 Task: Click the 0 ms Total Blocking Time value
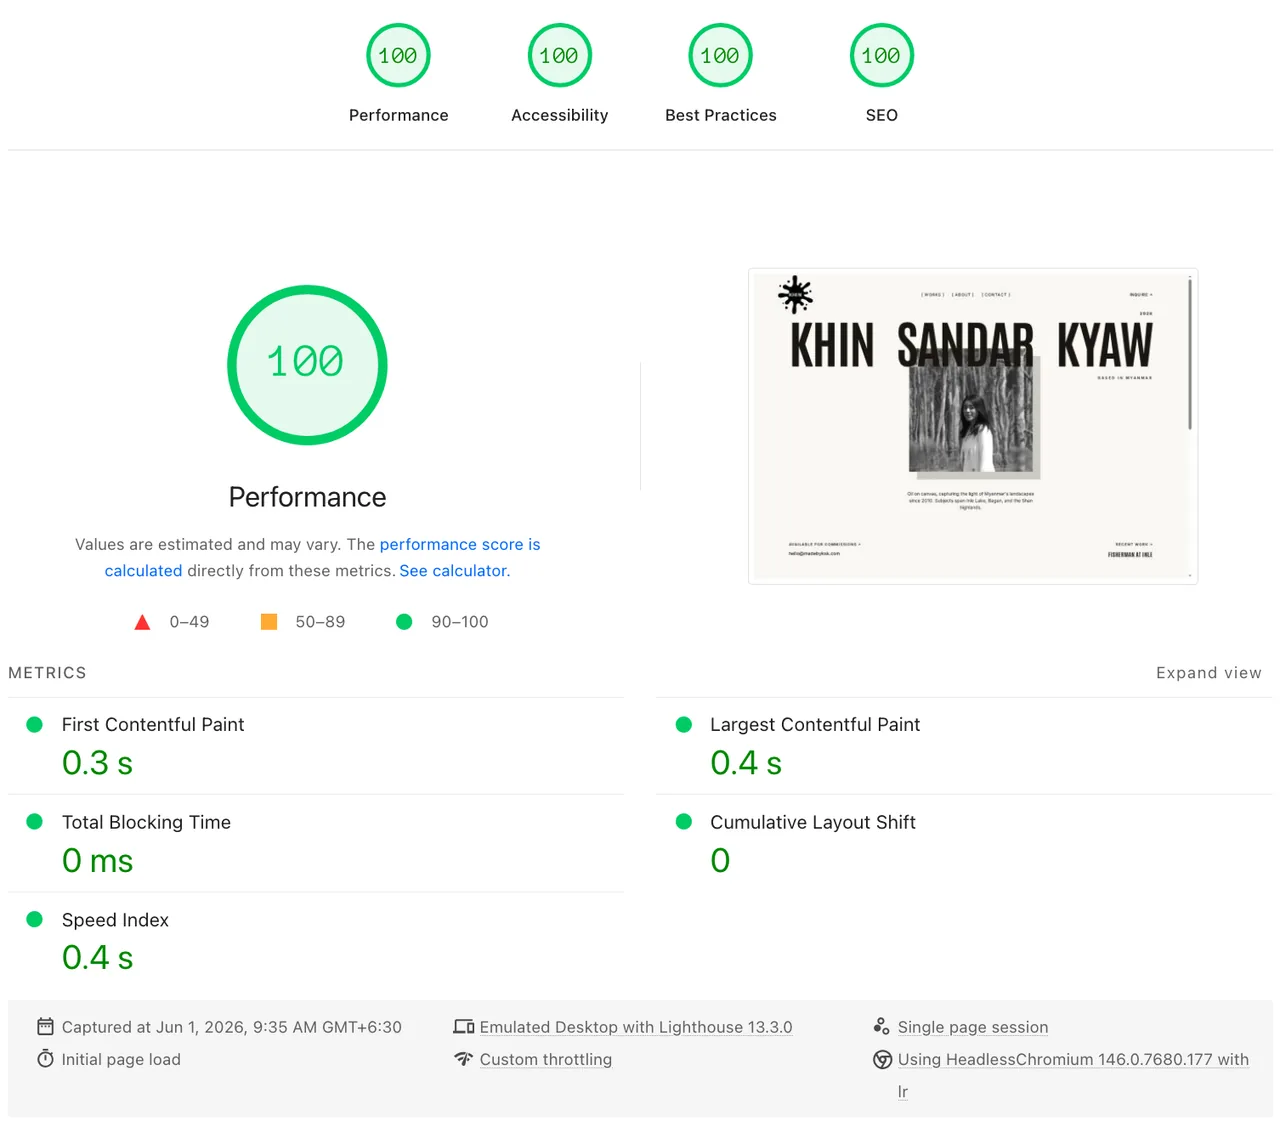(97, 861)
